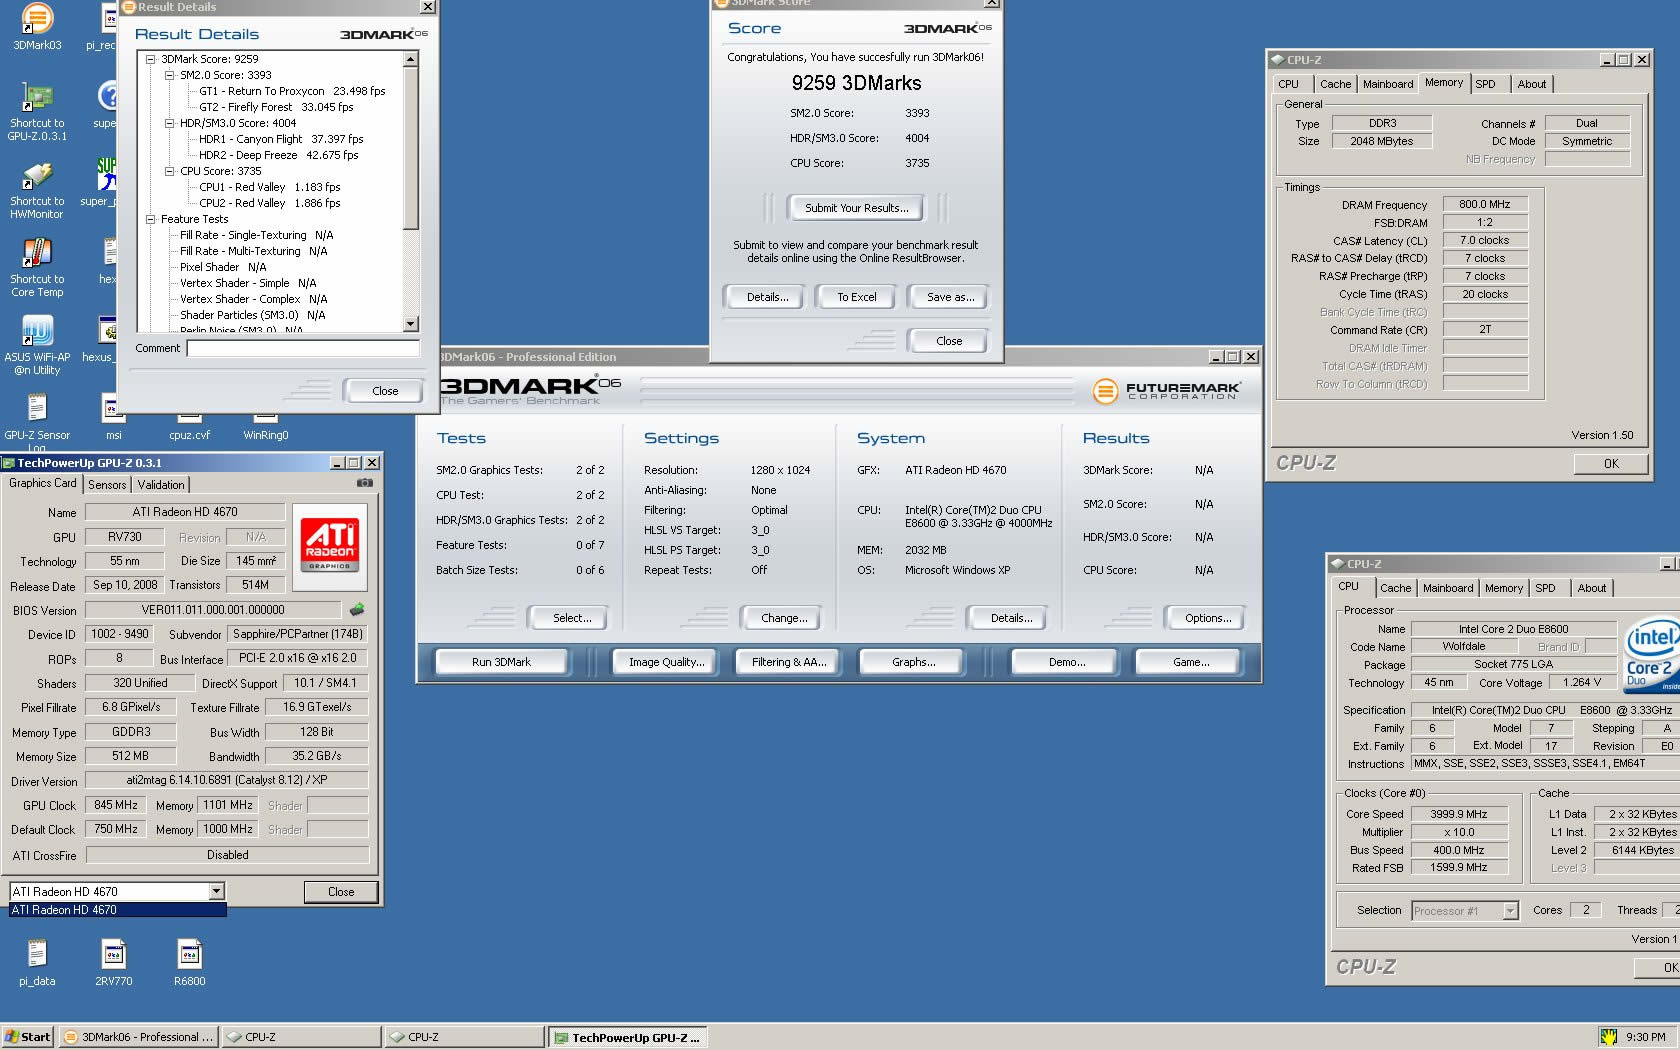Click the DRAM Frequency 800.0 MHz value
1680x1050 pixels.
1485,204
